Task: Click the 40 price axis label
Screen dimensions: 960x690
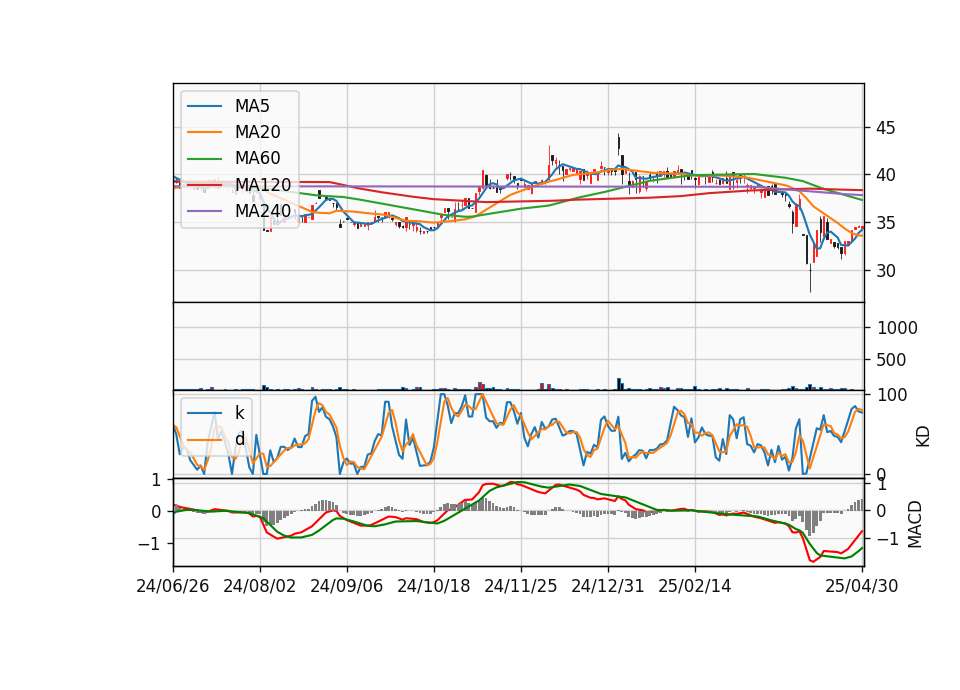Action: pyautogui.click(x=885, y=175)
